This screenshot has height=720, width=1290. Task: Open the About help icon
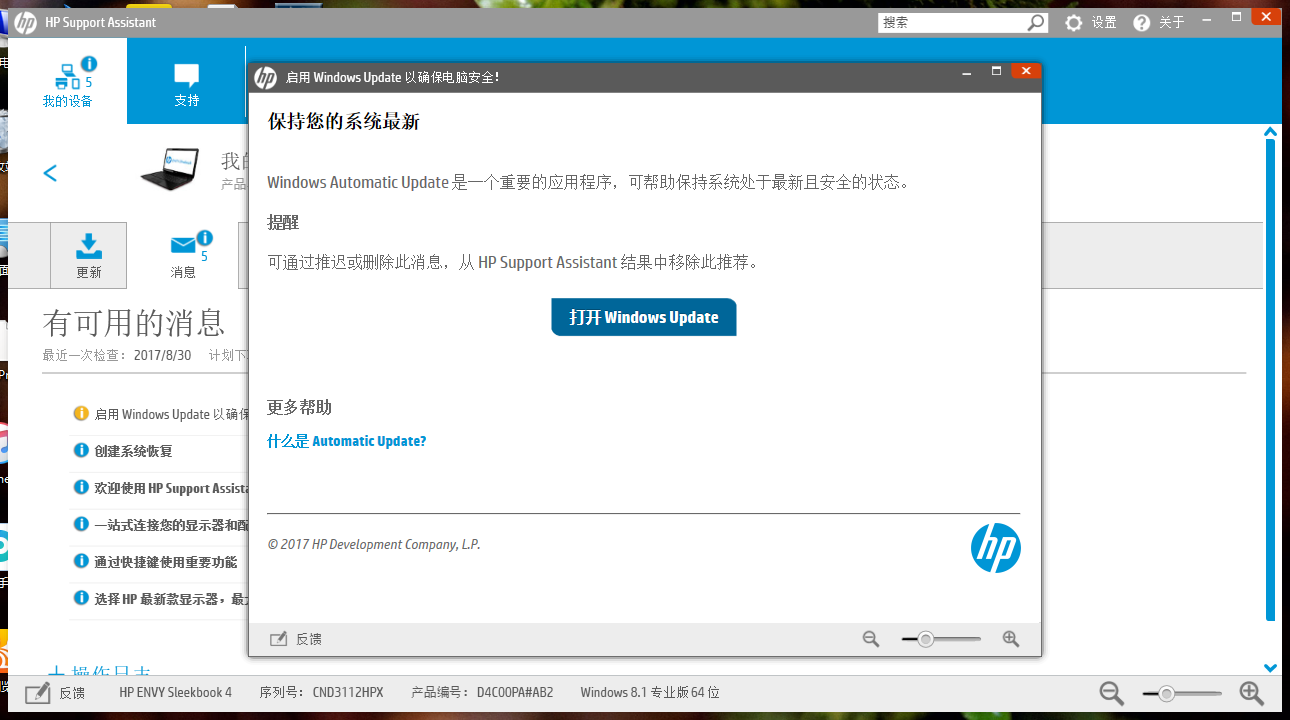1142,22
